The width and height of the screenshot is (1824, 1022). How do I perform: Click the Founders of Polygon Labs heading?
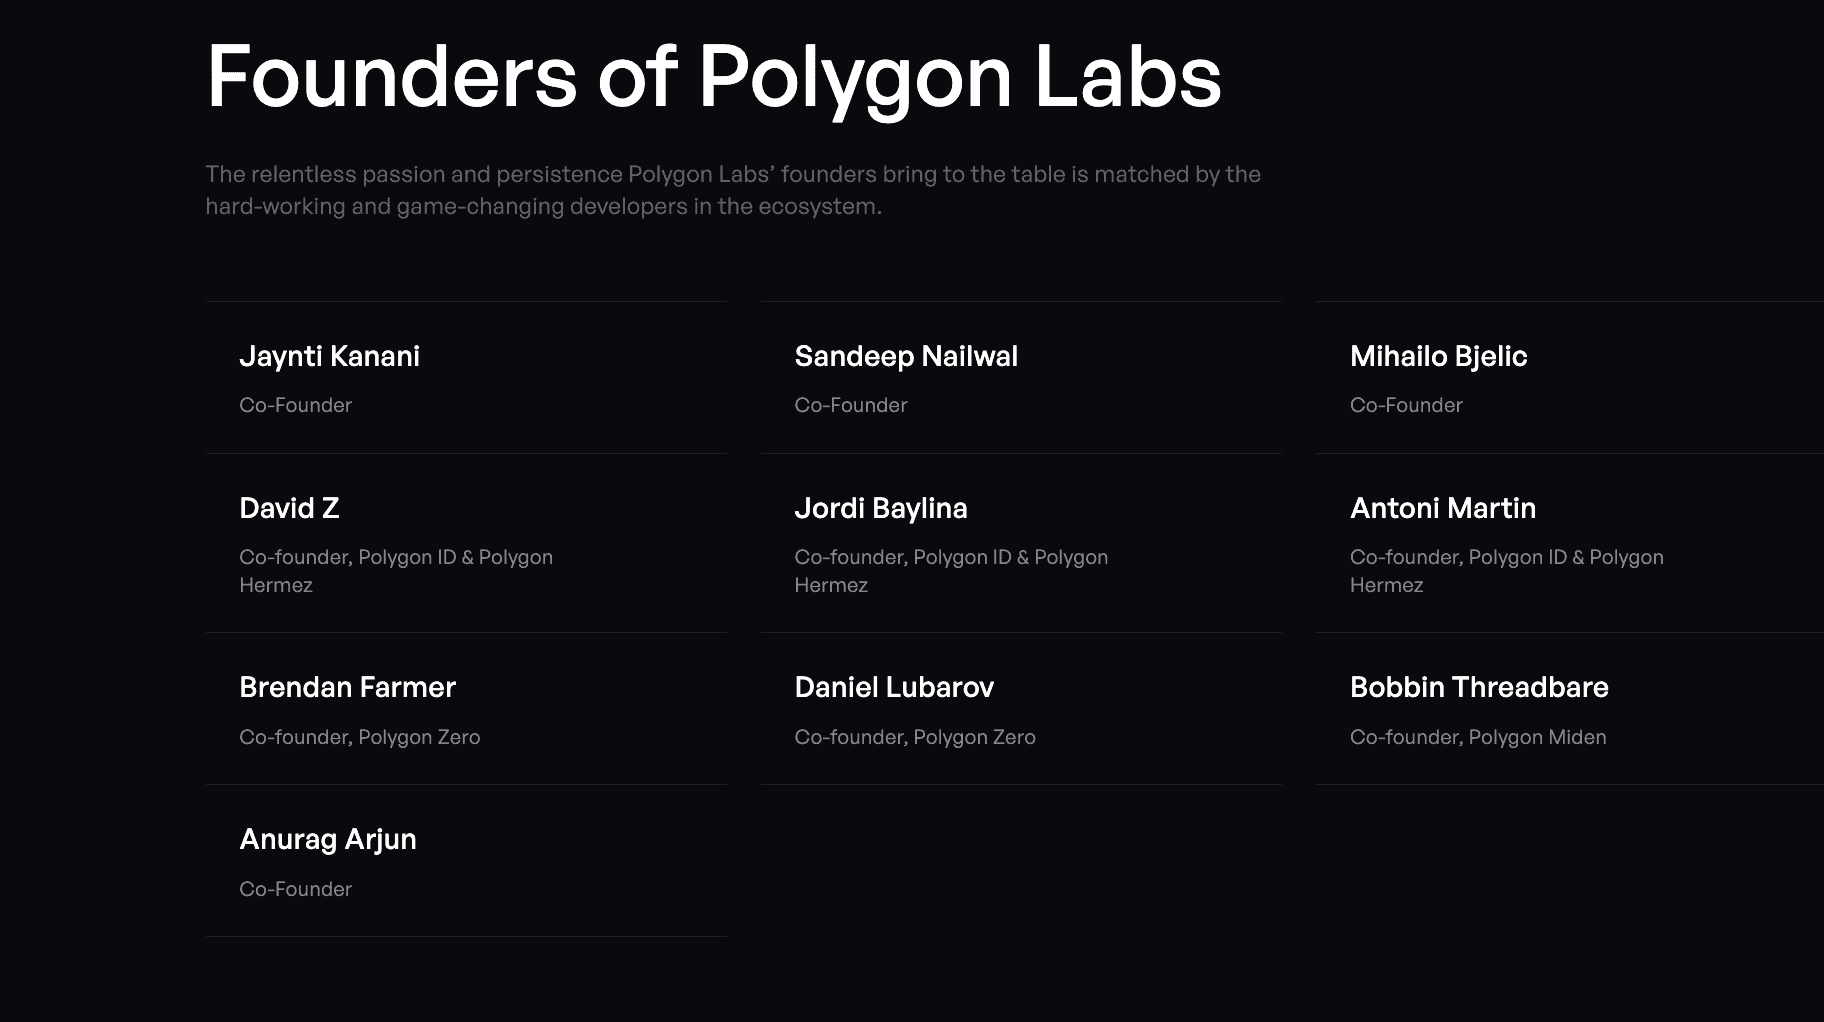713,78
